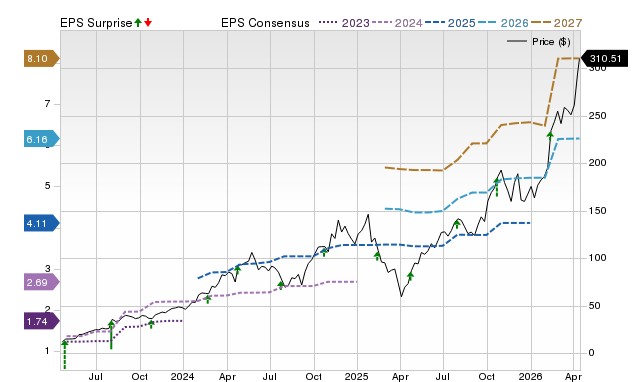Viewport: 640px width, 382px height.
Task: Click the x-axis label 2026
Action: (531, 376)
